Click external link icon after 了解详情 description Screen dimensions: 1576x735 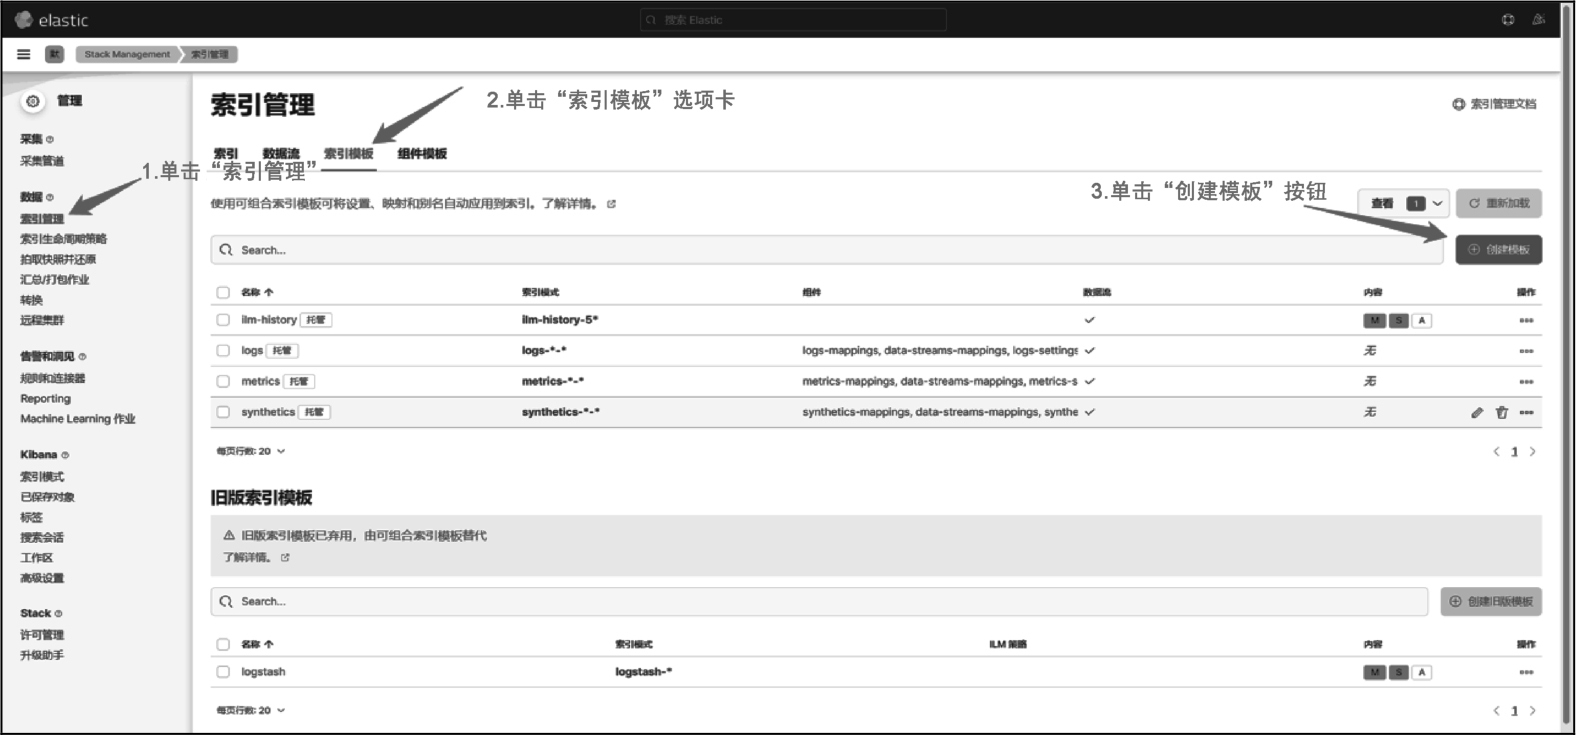611,204
